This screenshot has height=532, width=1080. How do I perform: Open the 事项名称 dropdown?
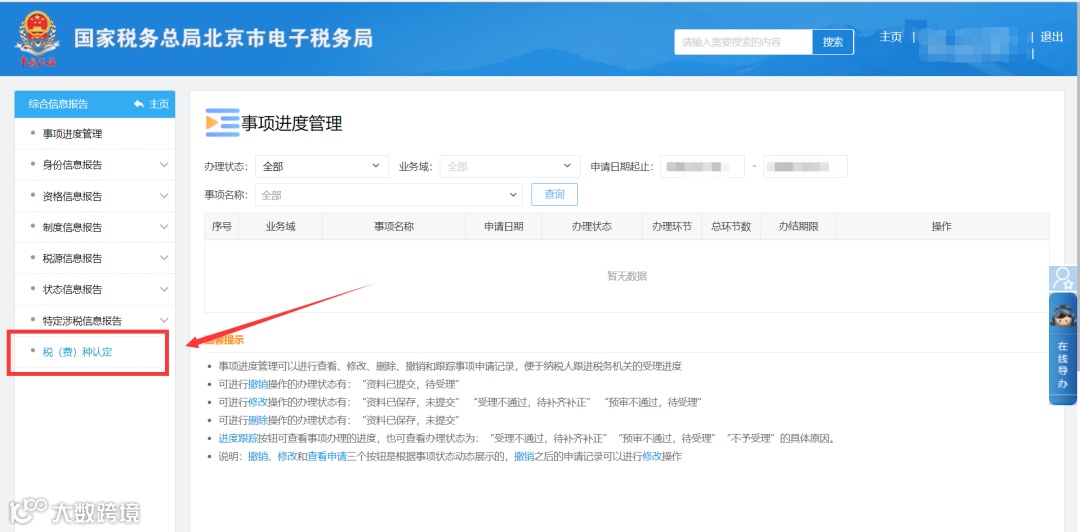[x=389, y=195]
